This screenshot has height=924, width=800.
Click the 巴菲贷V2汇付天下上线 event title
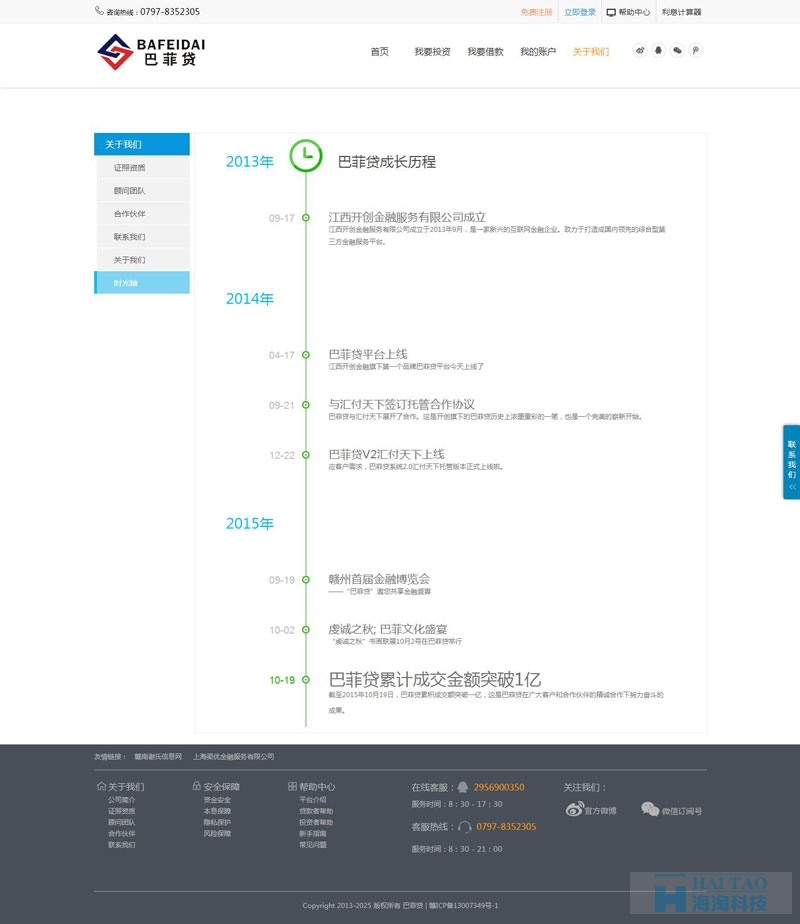click(x=386, y=454)
